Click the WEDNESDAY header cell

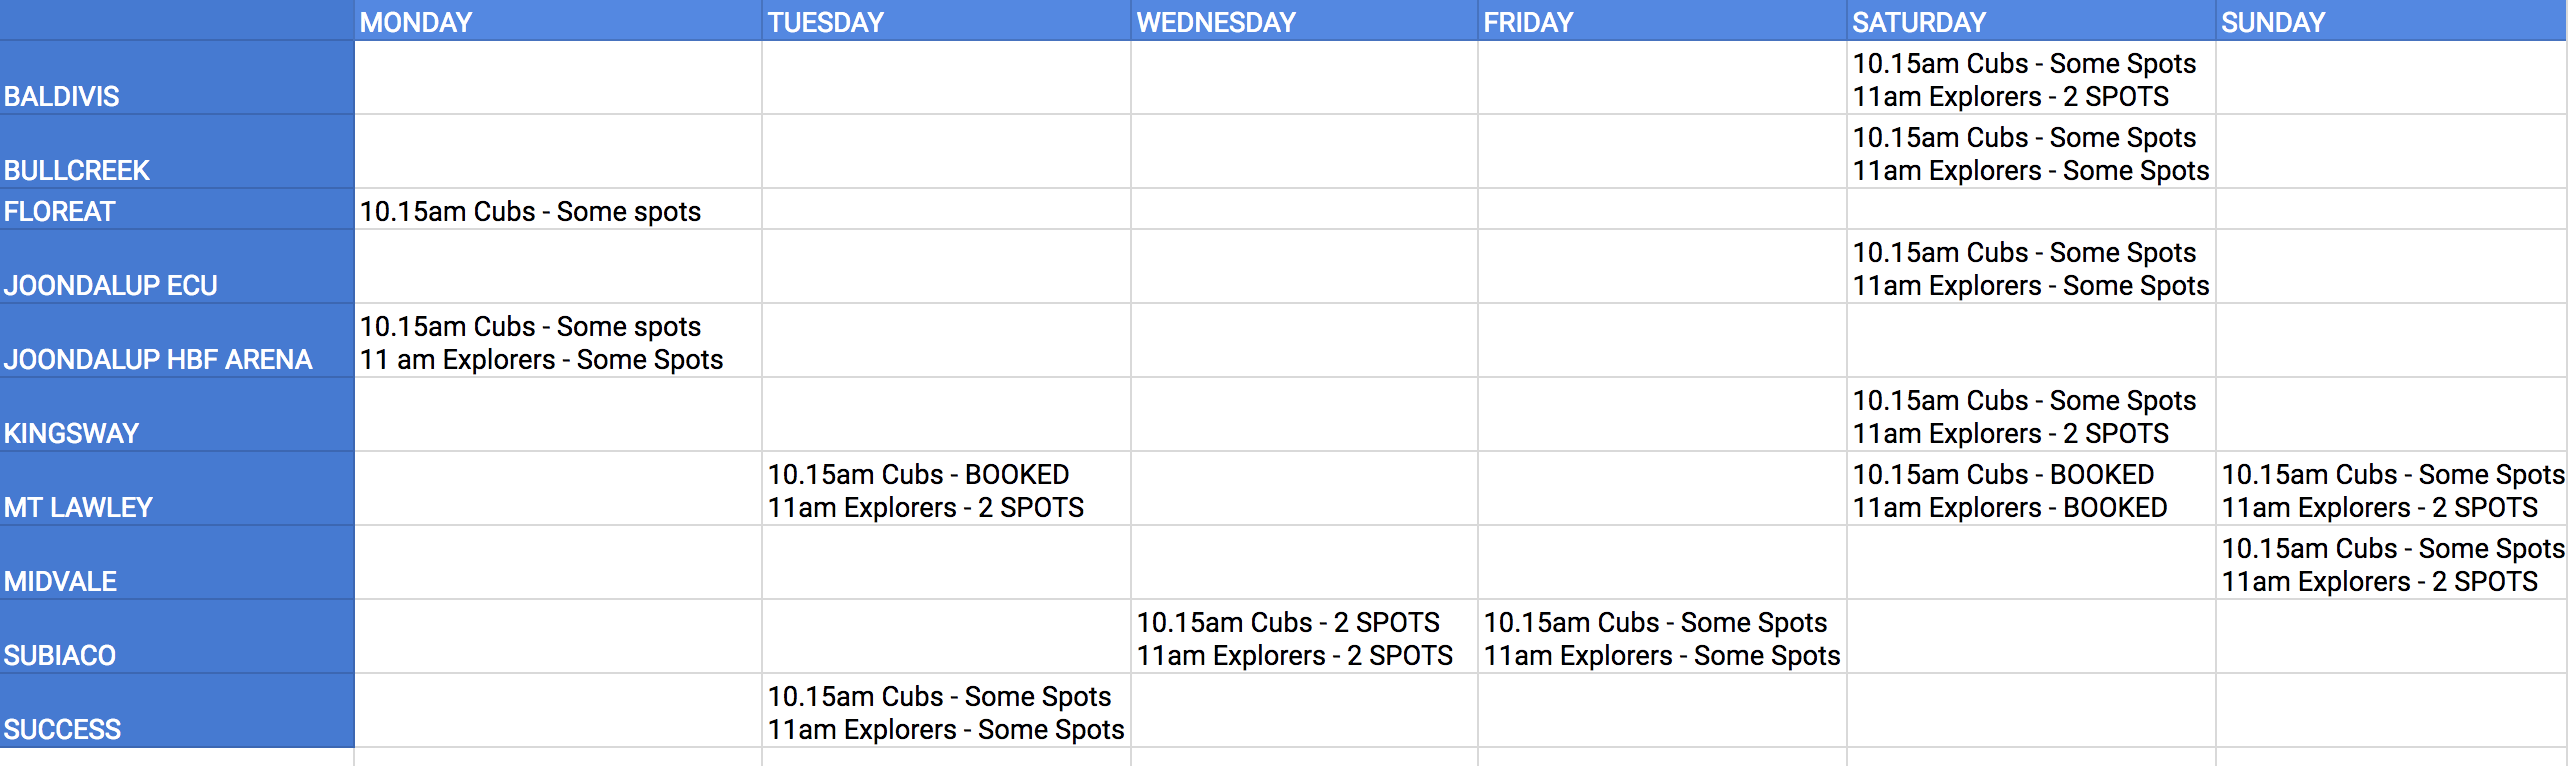click(x=1304, y=21)
